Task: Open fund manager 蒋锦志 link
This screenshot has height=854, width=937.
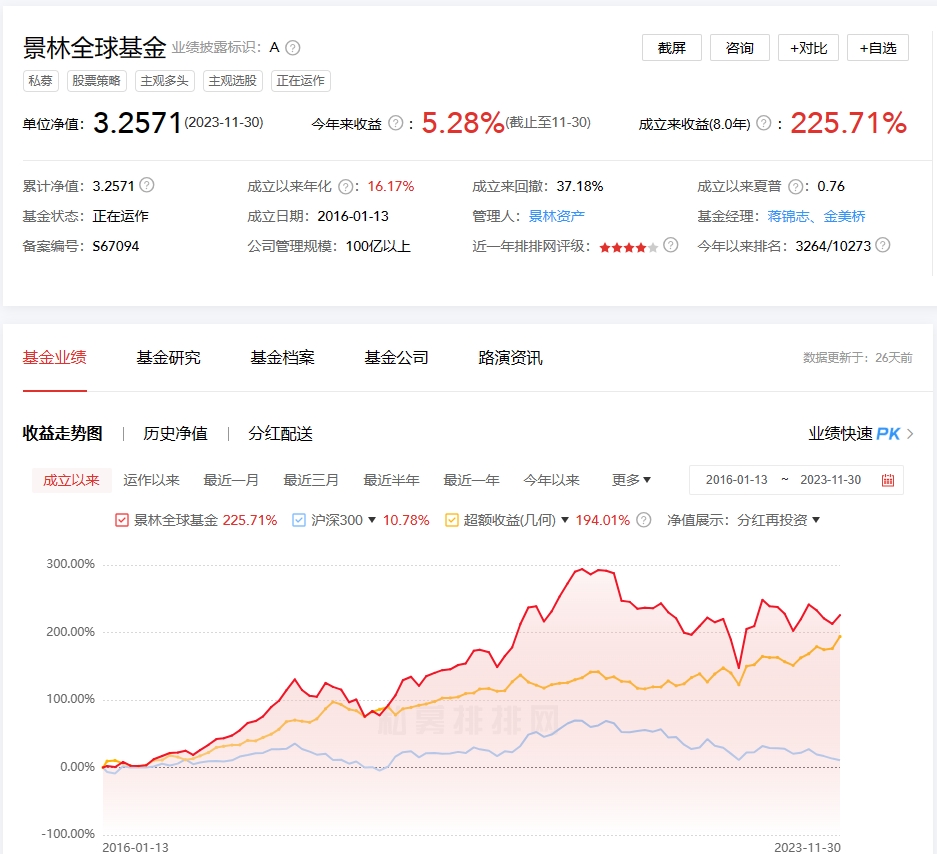Action: (x=788, y=216)
